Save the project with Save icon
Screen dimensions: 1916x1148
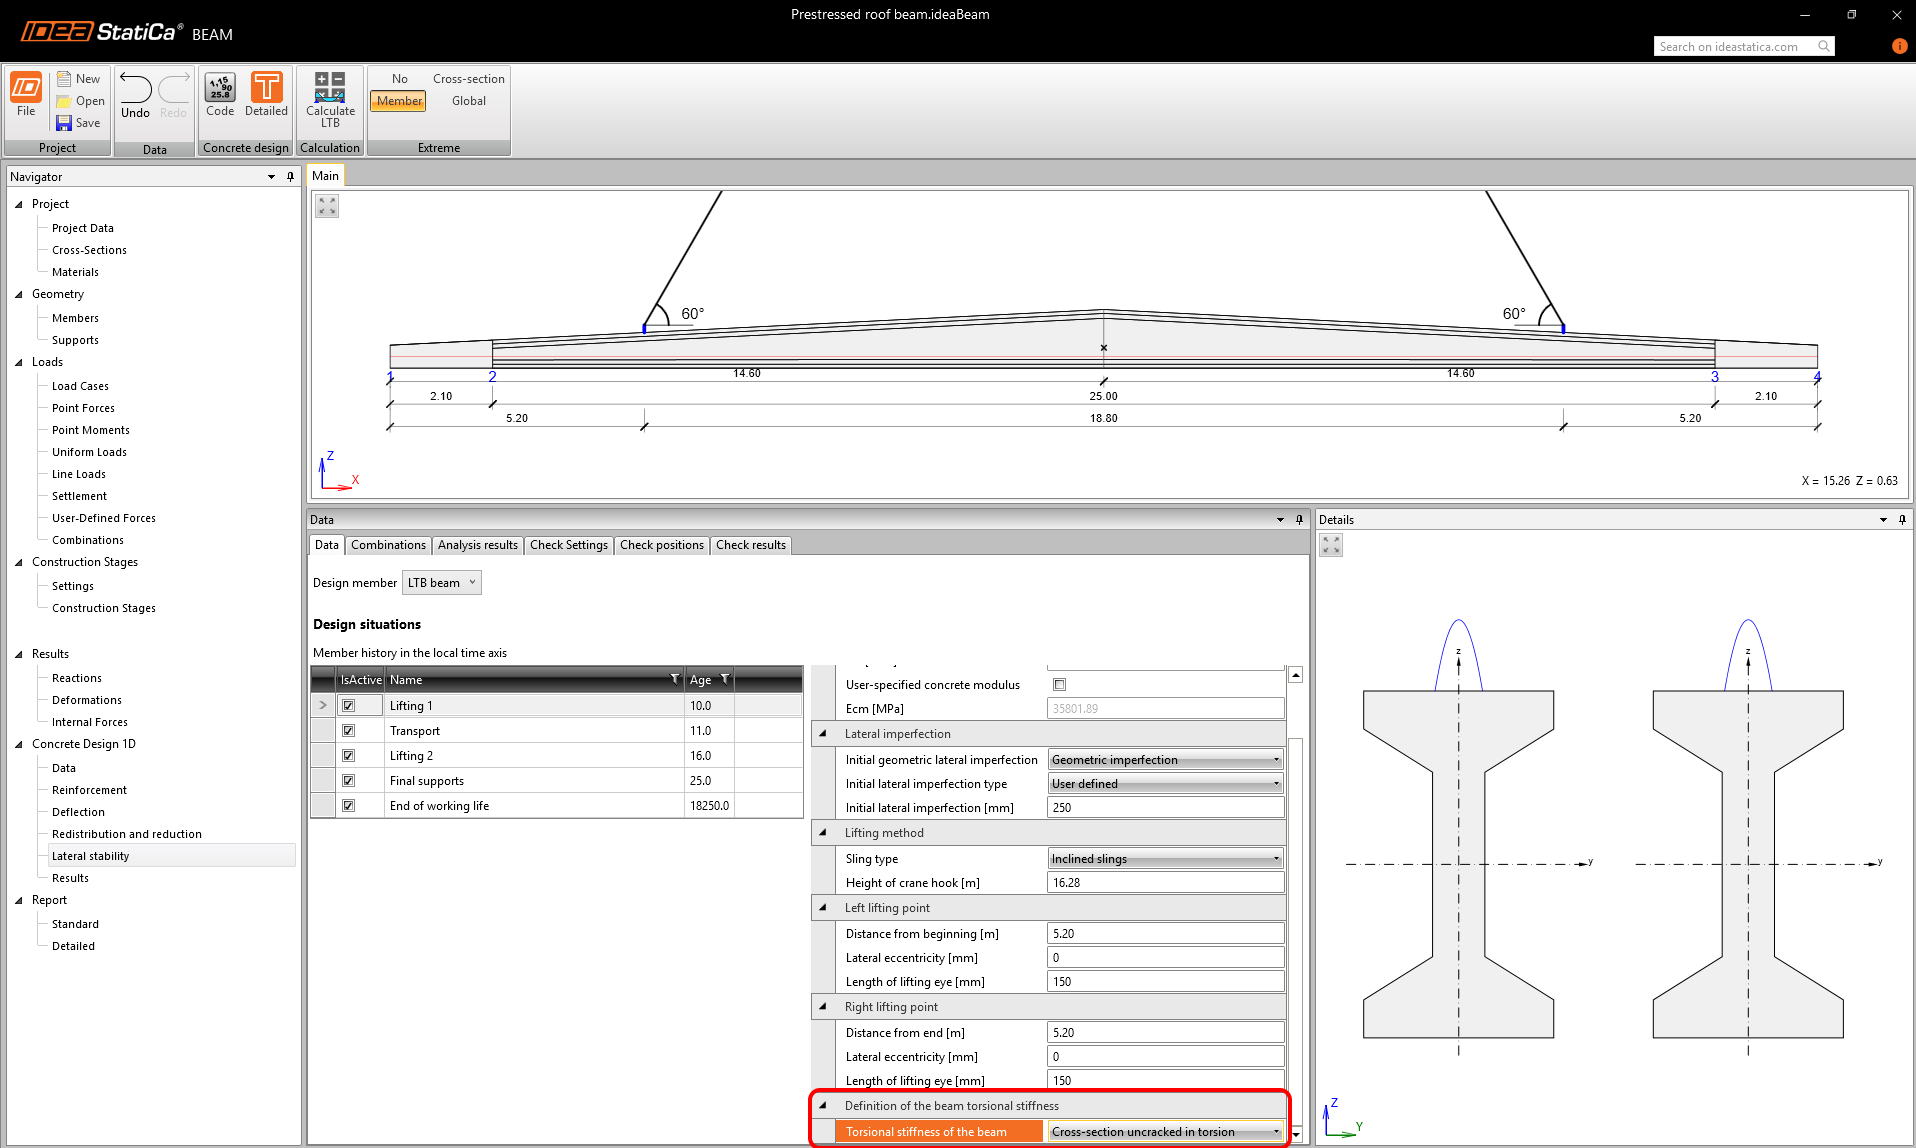[65, 123]
